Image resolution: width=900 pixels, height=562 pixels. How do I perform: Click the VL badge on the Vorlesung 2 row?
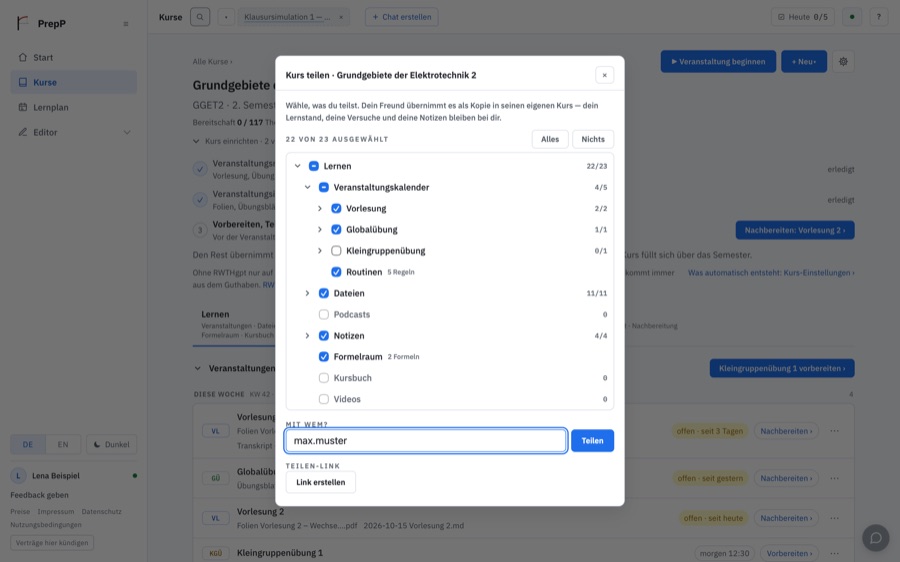coord(215,518)
